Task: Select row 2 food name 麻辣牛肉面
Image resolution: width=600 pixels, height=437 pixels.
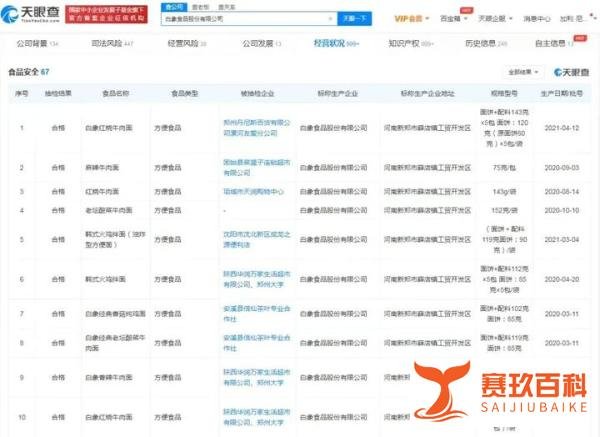Action: pyautogui.click(x=102, y=167)
